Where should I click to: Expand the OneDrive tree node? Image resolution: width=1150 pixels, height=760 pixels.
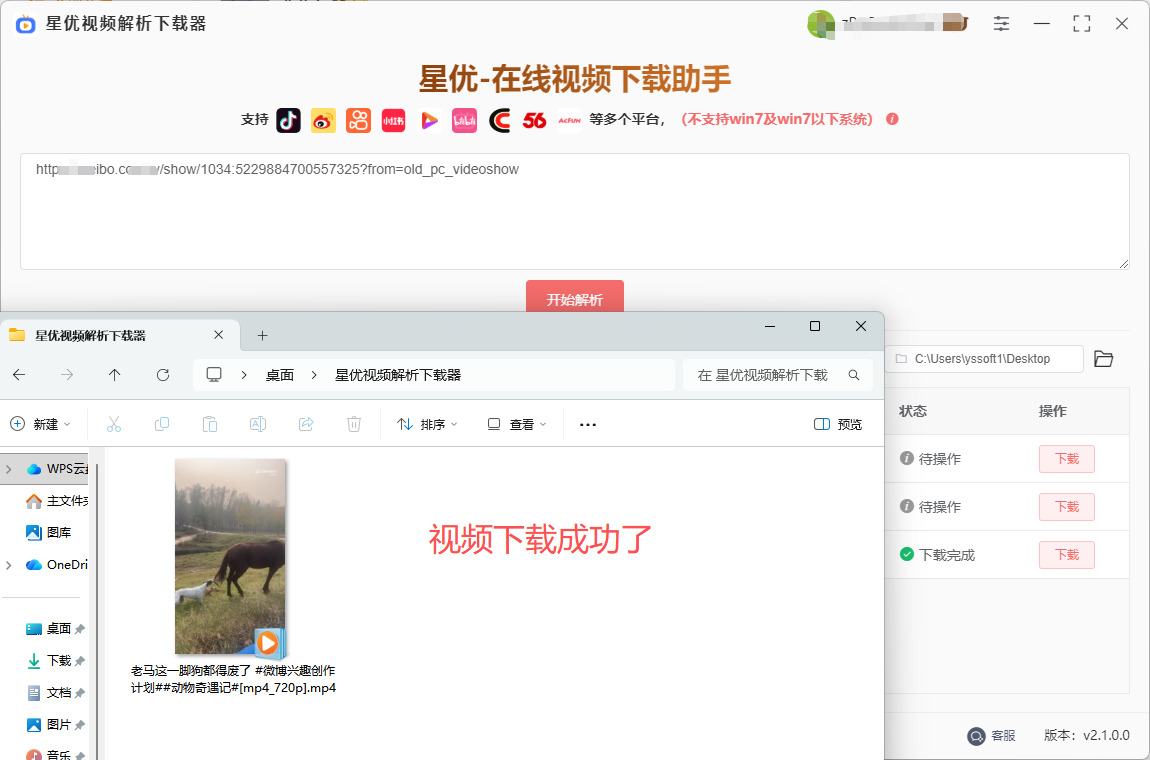9,565
